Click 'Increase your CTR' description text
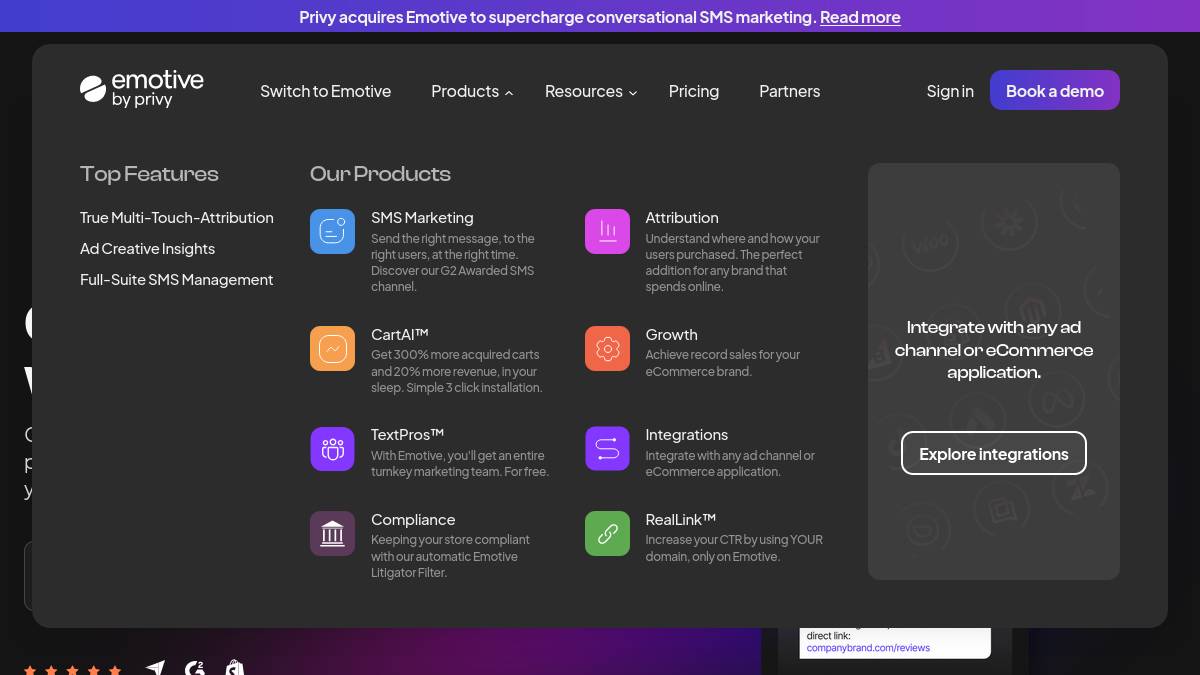 click(734, 548)
